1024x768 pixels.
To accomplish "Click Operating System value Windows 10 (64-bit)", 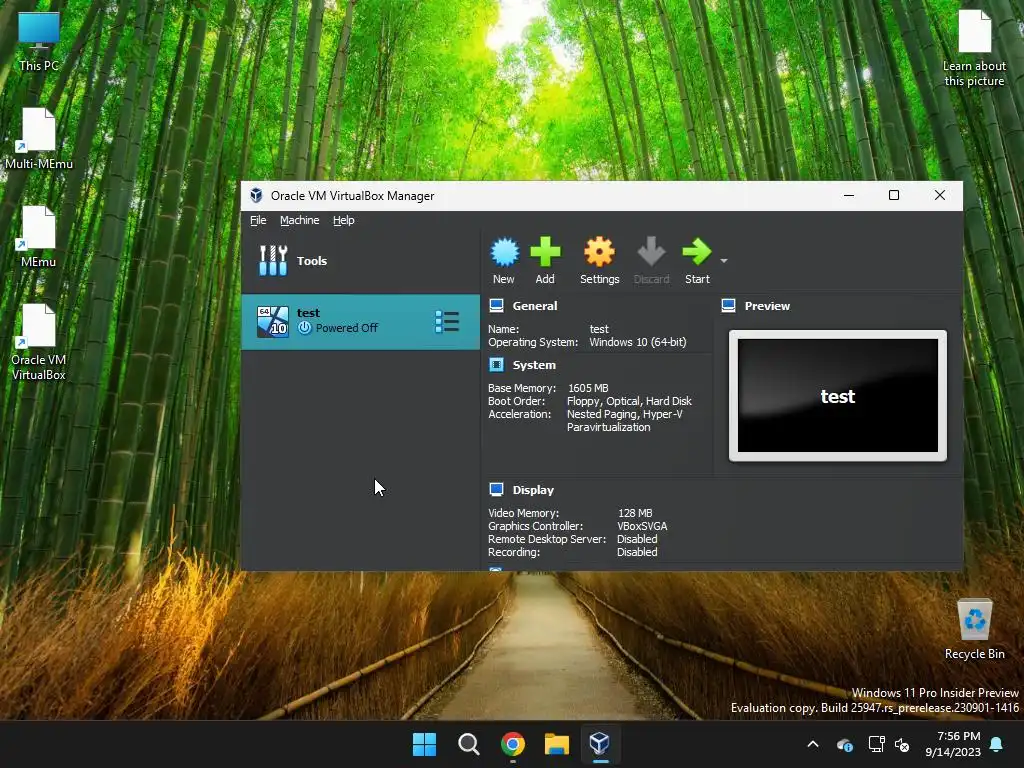I will [x=637, y=342].
